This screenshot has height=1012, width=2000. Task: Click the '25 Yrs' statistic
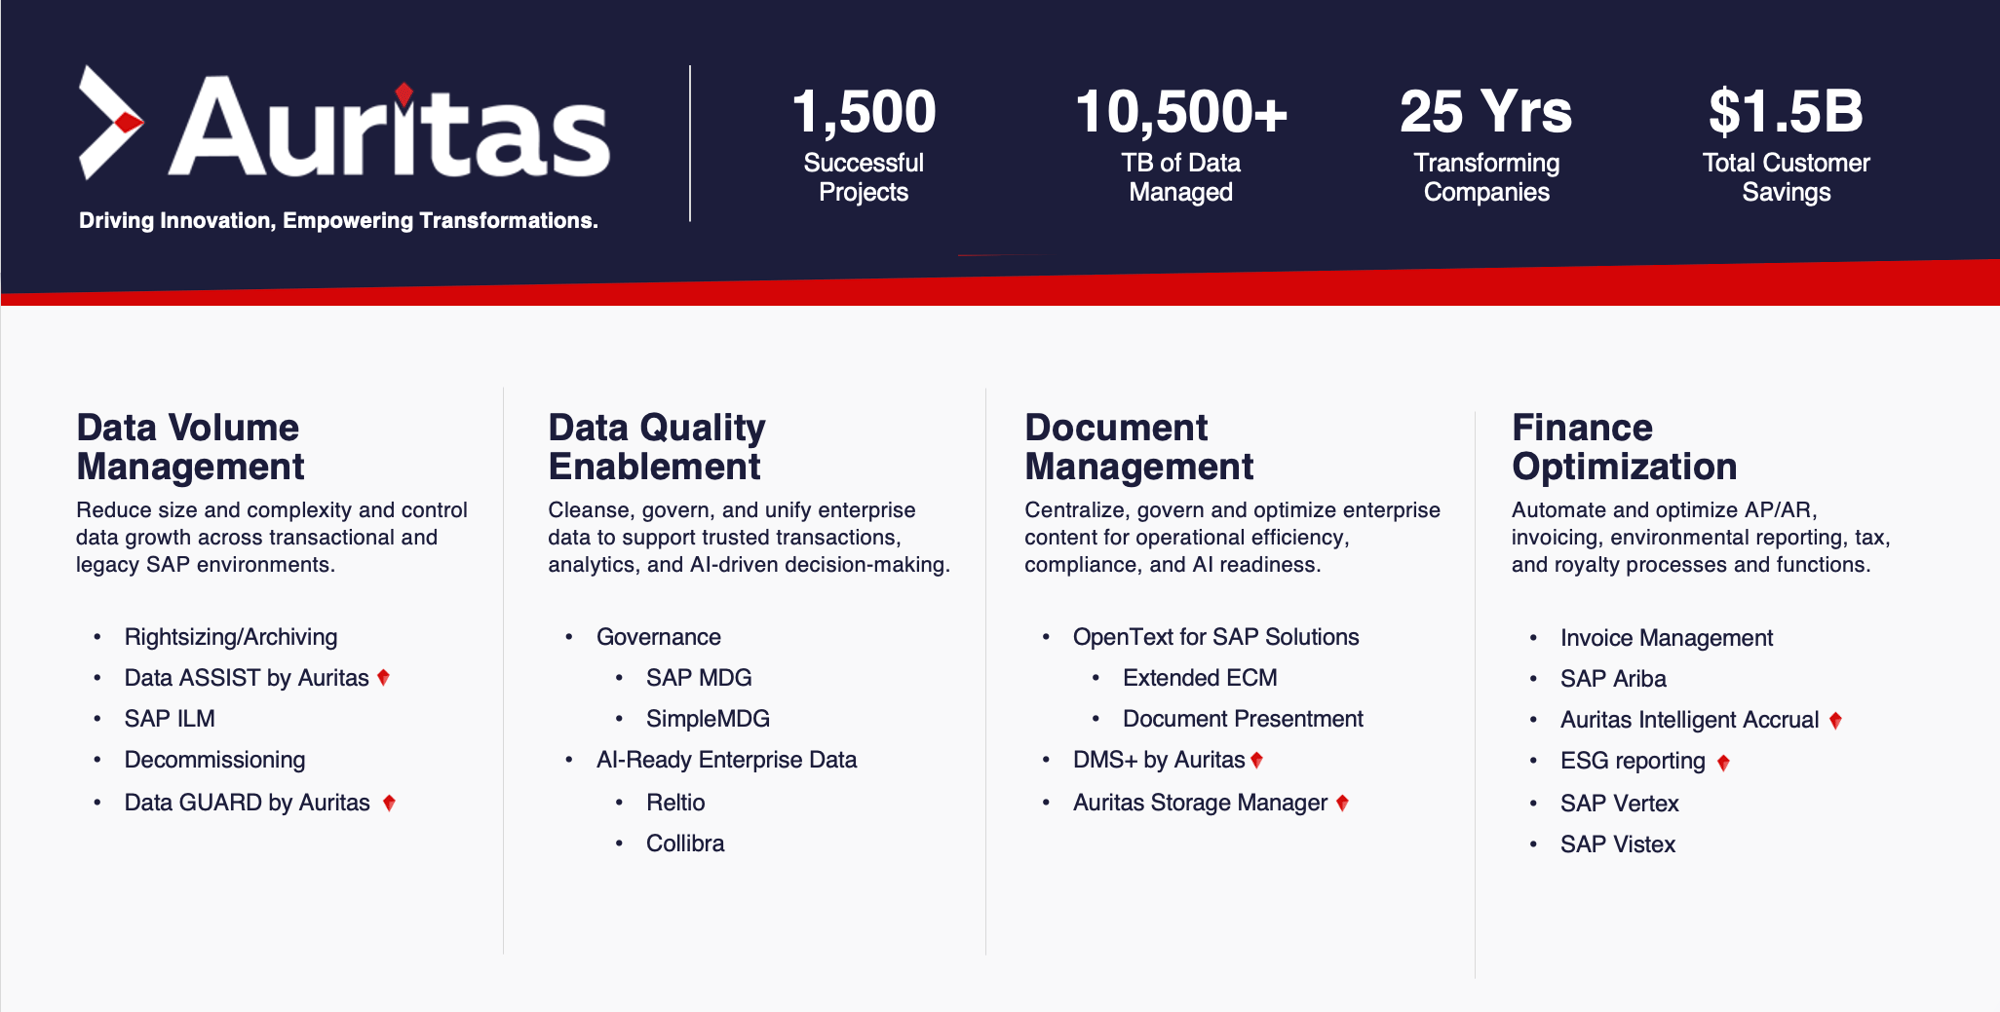[1486, 111]
